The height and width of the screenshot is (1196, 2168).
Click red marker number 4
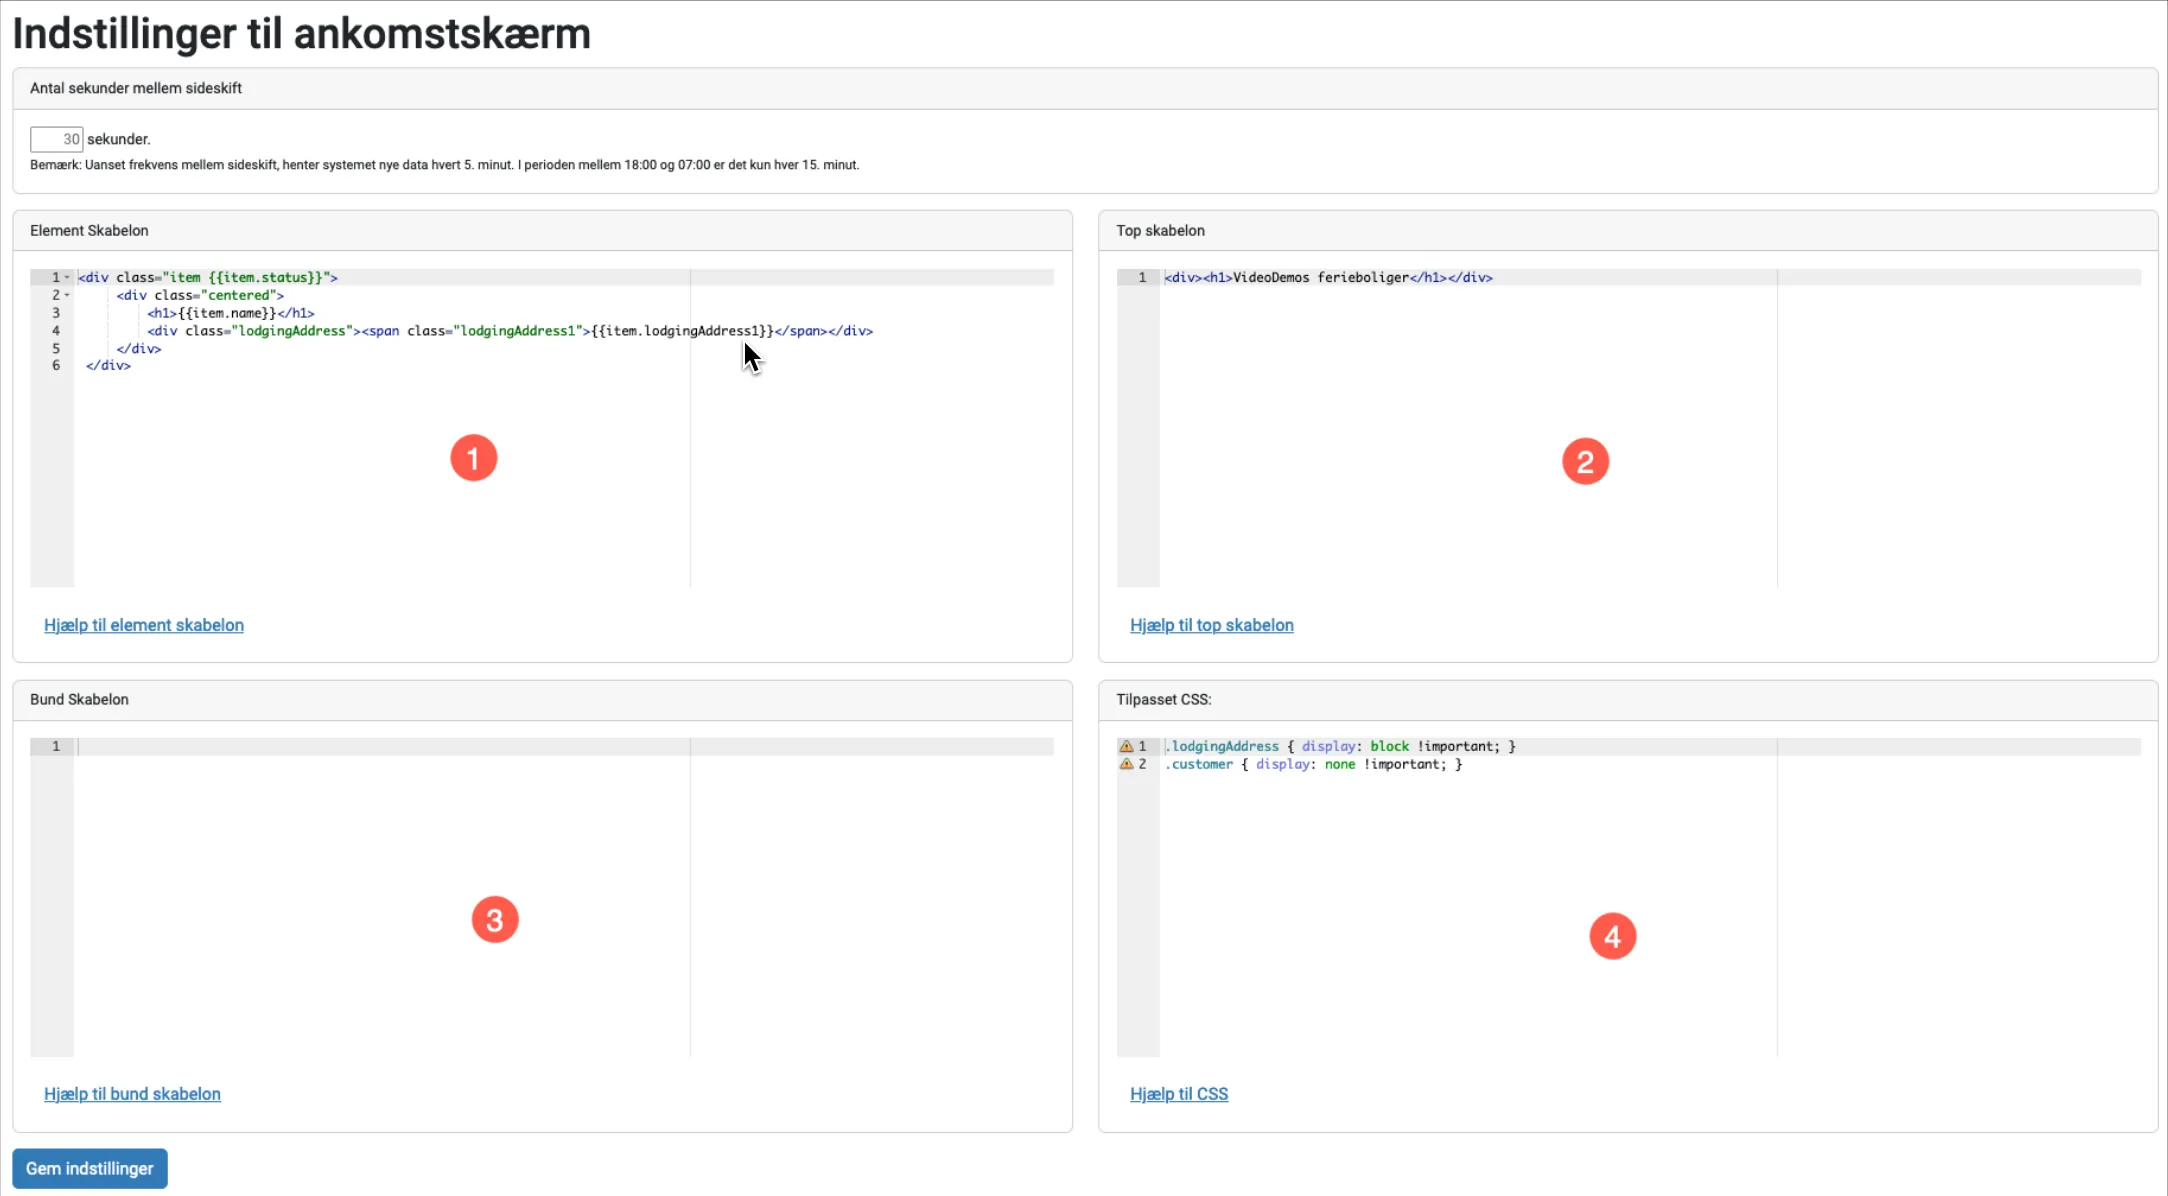[1612, 937]
